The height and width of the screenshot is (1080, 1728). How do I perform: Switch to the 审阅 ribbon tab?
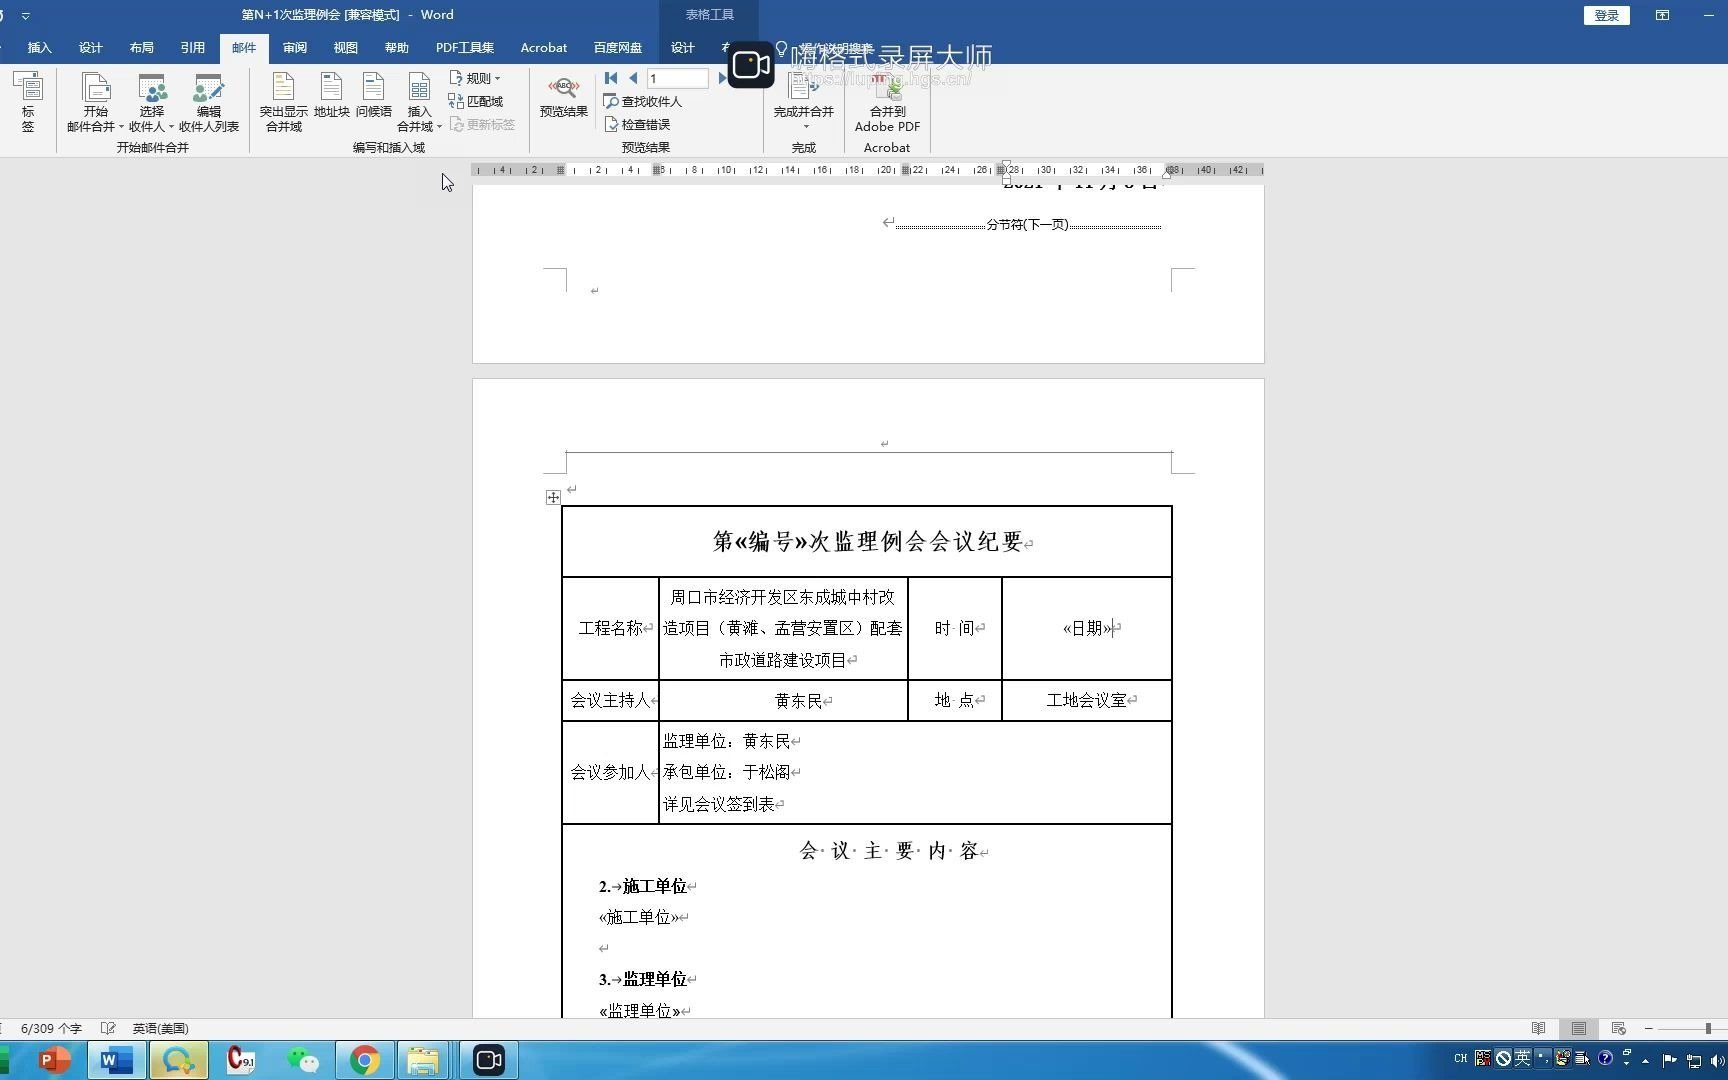pyautogui.click(x=294, y=47)
